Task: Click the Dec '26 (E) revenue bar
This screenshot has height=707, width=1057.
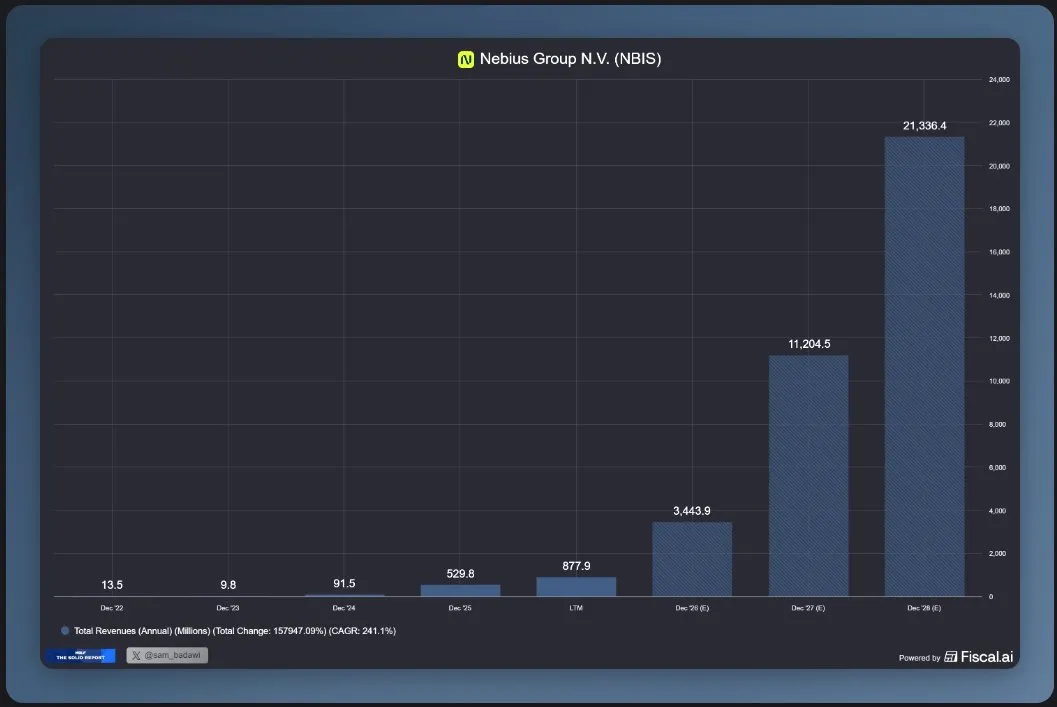Action: point(692,559)
